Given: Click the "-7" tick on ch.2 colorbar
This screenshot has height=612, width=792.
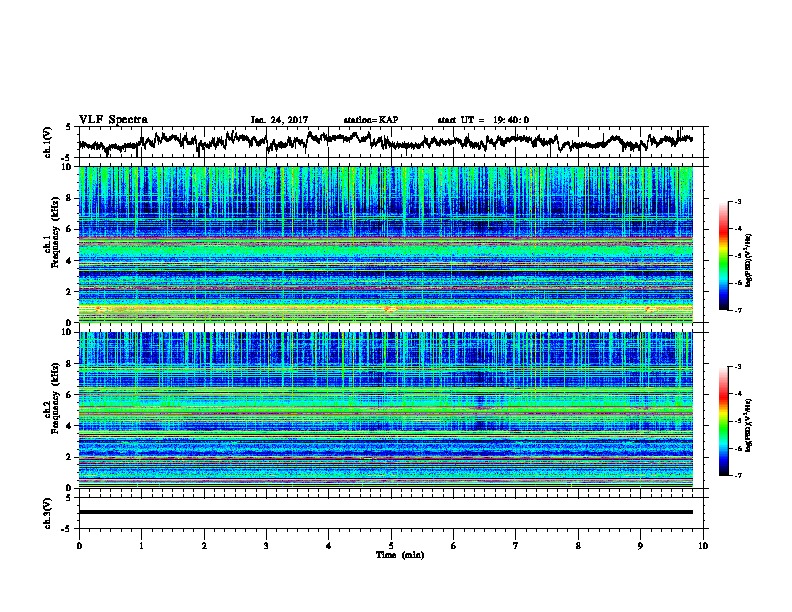Looking at the screenshot, I should (738, 475).
